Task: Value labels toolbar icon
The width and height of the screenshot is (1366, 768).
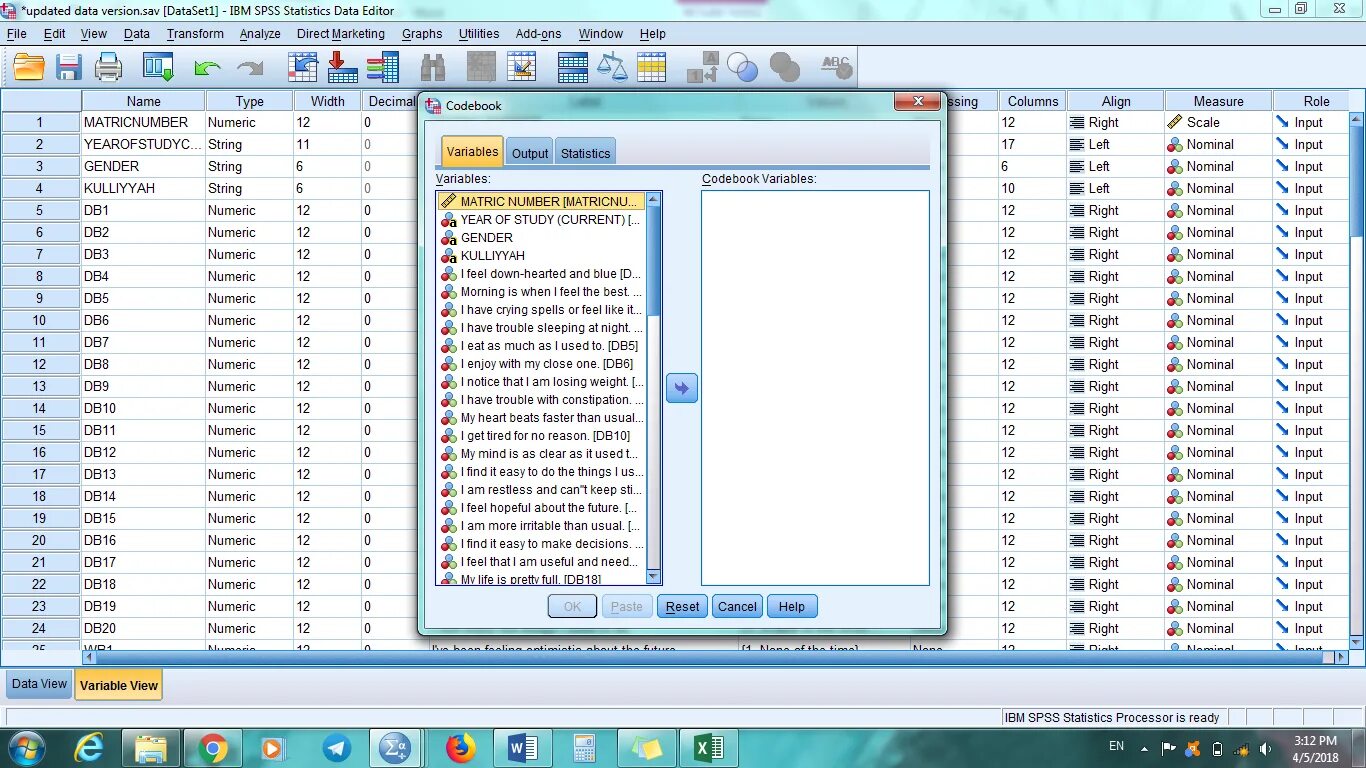Action: [x=703, y=67]
